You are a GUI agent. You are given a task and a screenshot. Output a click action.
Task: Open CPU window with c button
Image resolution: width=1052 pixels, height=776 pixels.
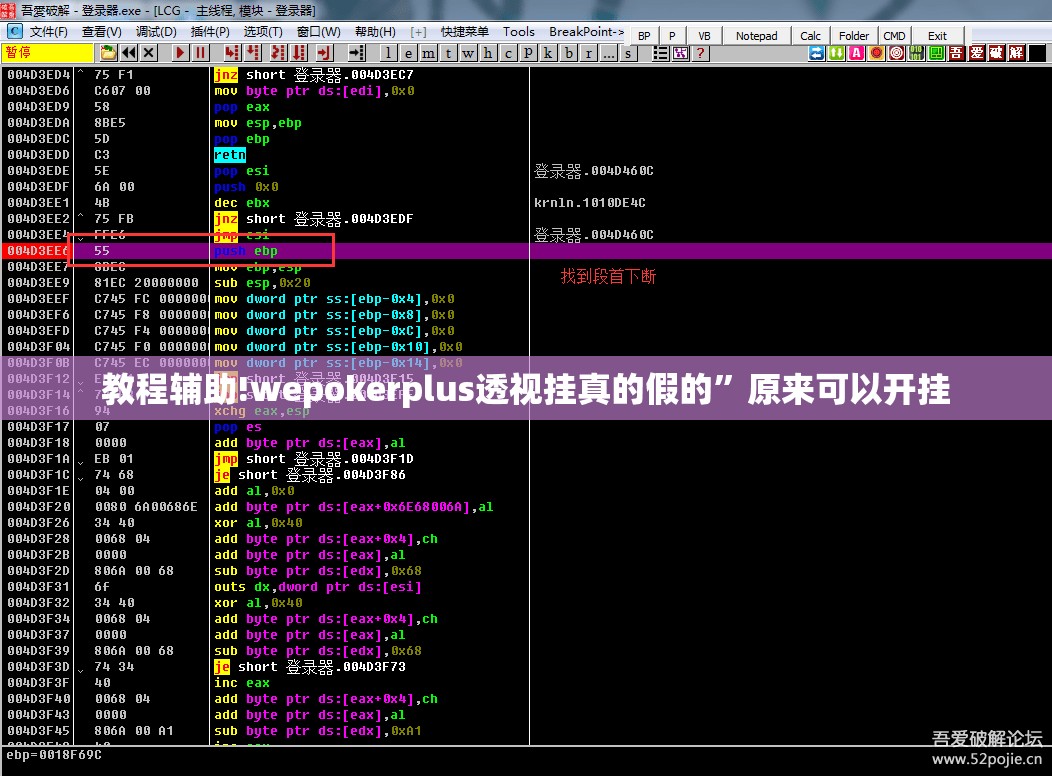point(509,53)
